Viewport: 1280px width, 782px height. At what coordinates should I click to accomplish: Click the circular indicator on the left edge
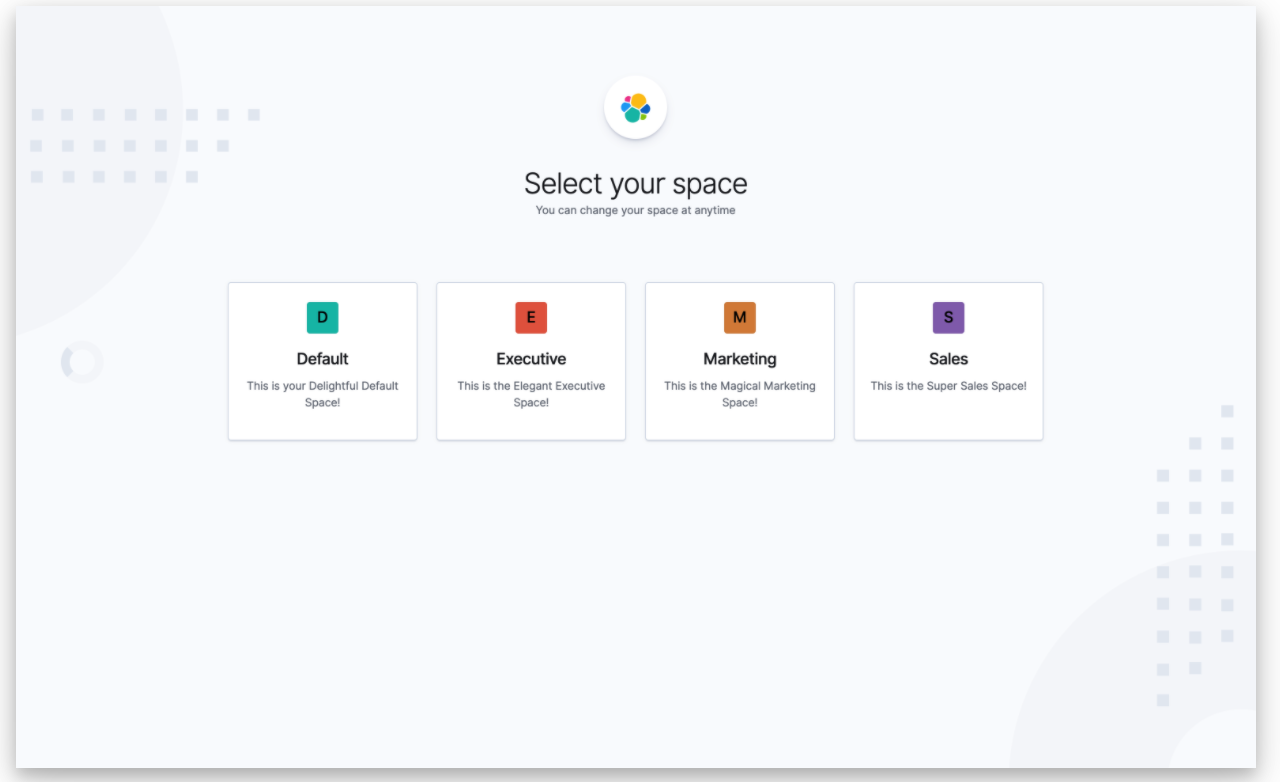pyautogui.click(x=81, y=362)
